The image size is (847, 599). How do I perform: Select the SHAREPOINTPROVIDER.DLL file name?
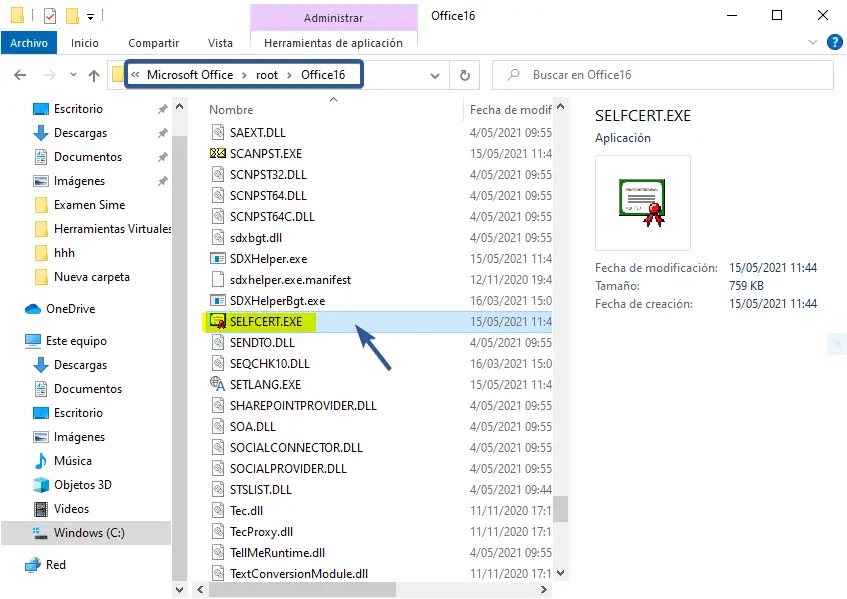303,406
